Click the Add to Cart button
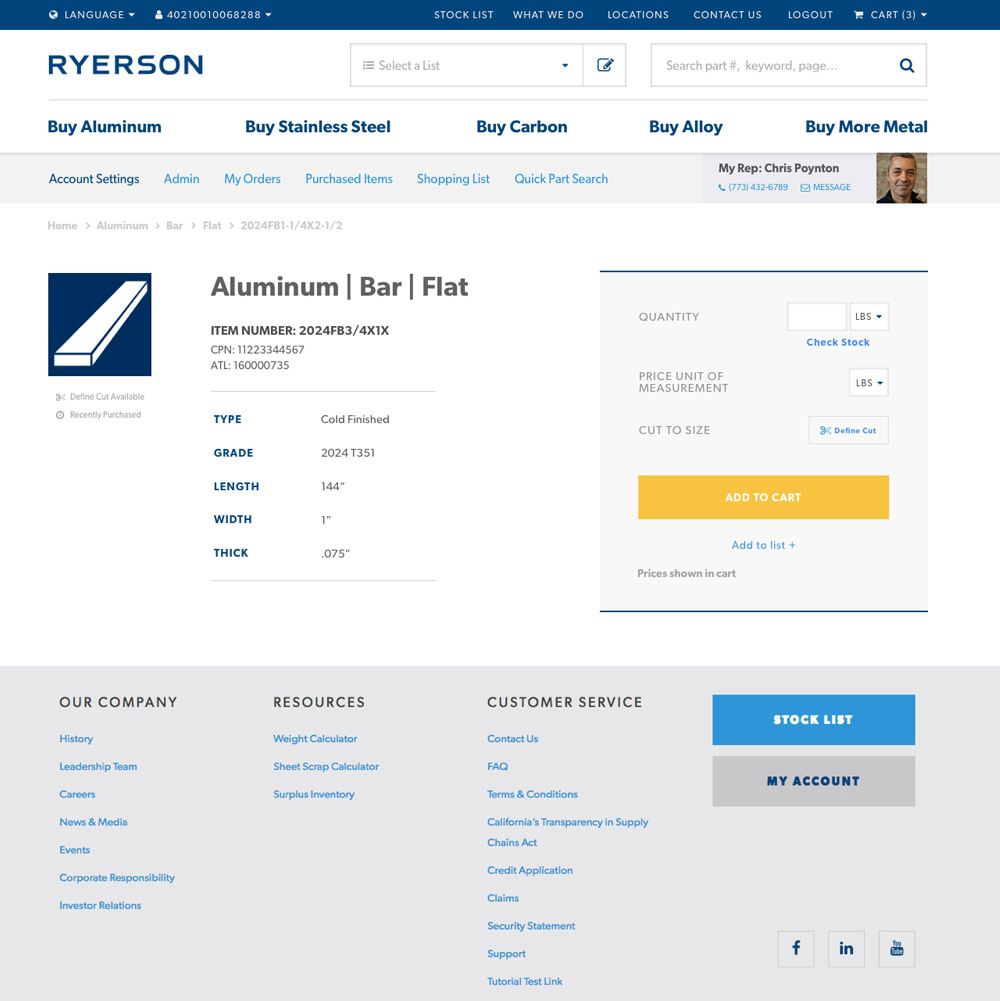This screenshot has height=1001, width=1000. (763, 497)
